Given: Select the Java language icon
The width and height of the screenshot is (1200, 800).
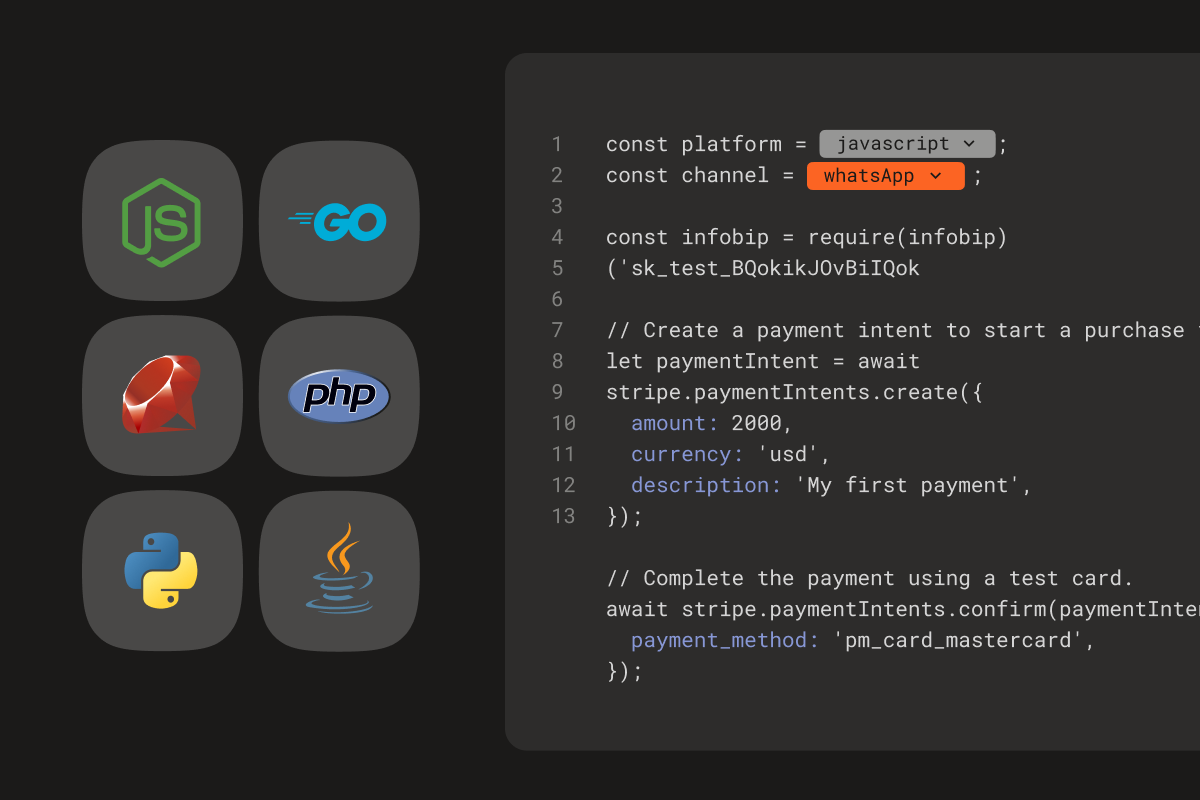Looking at the screenshot, I should pyautogui.click(x=338, y=571).
